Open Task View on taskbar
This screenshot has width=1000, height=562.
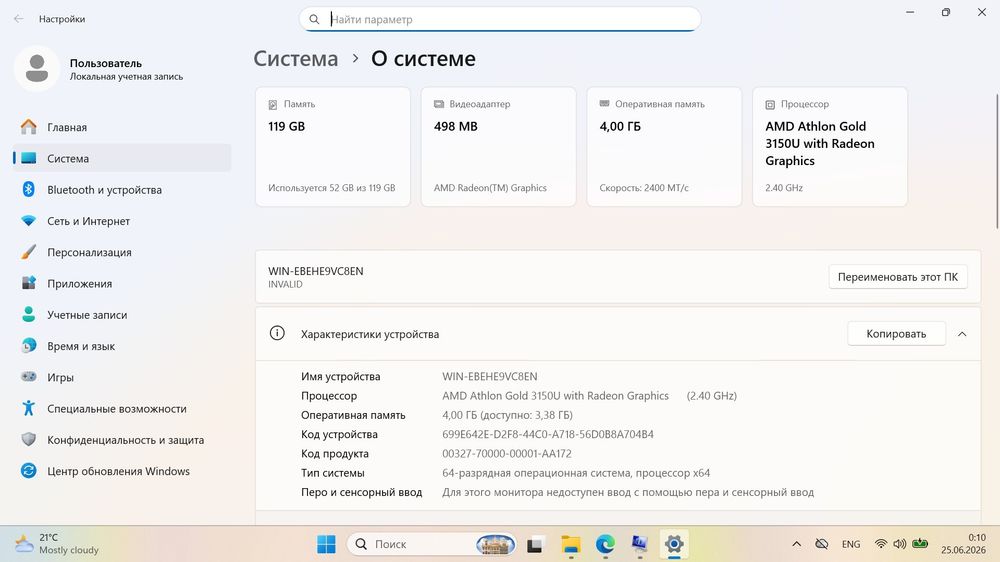click(534, 544)
